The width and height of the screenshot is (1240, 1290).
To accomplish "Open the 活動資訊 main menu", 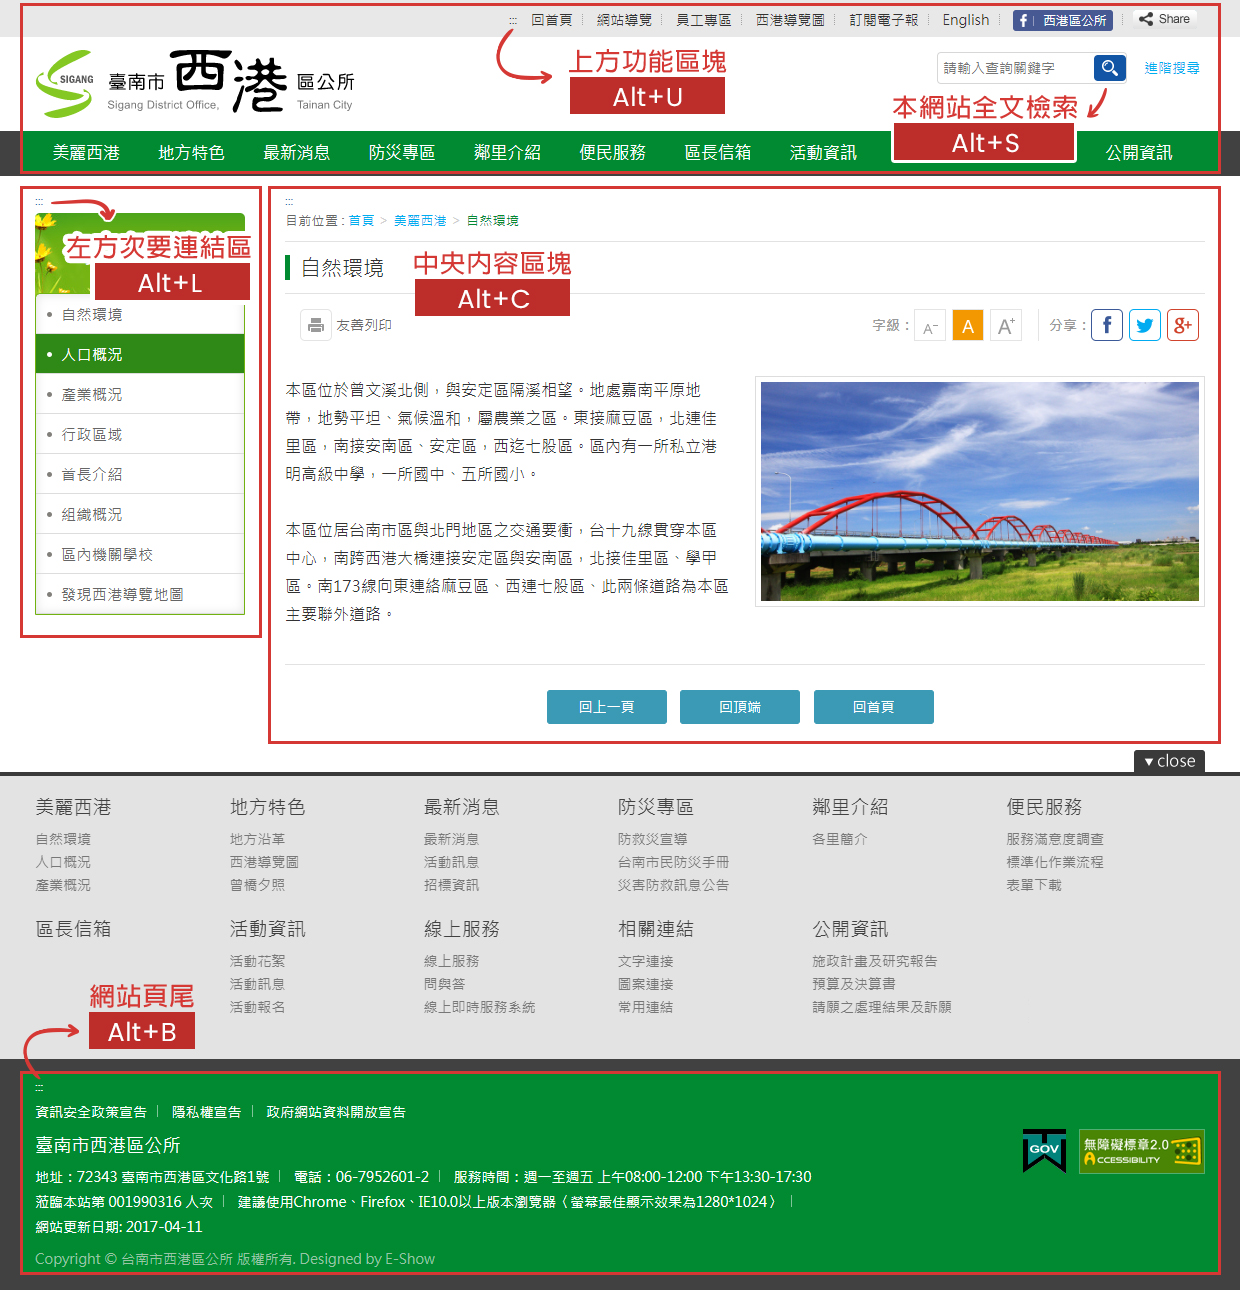I will [x=823, y=153].
